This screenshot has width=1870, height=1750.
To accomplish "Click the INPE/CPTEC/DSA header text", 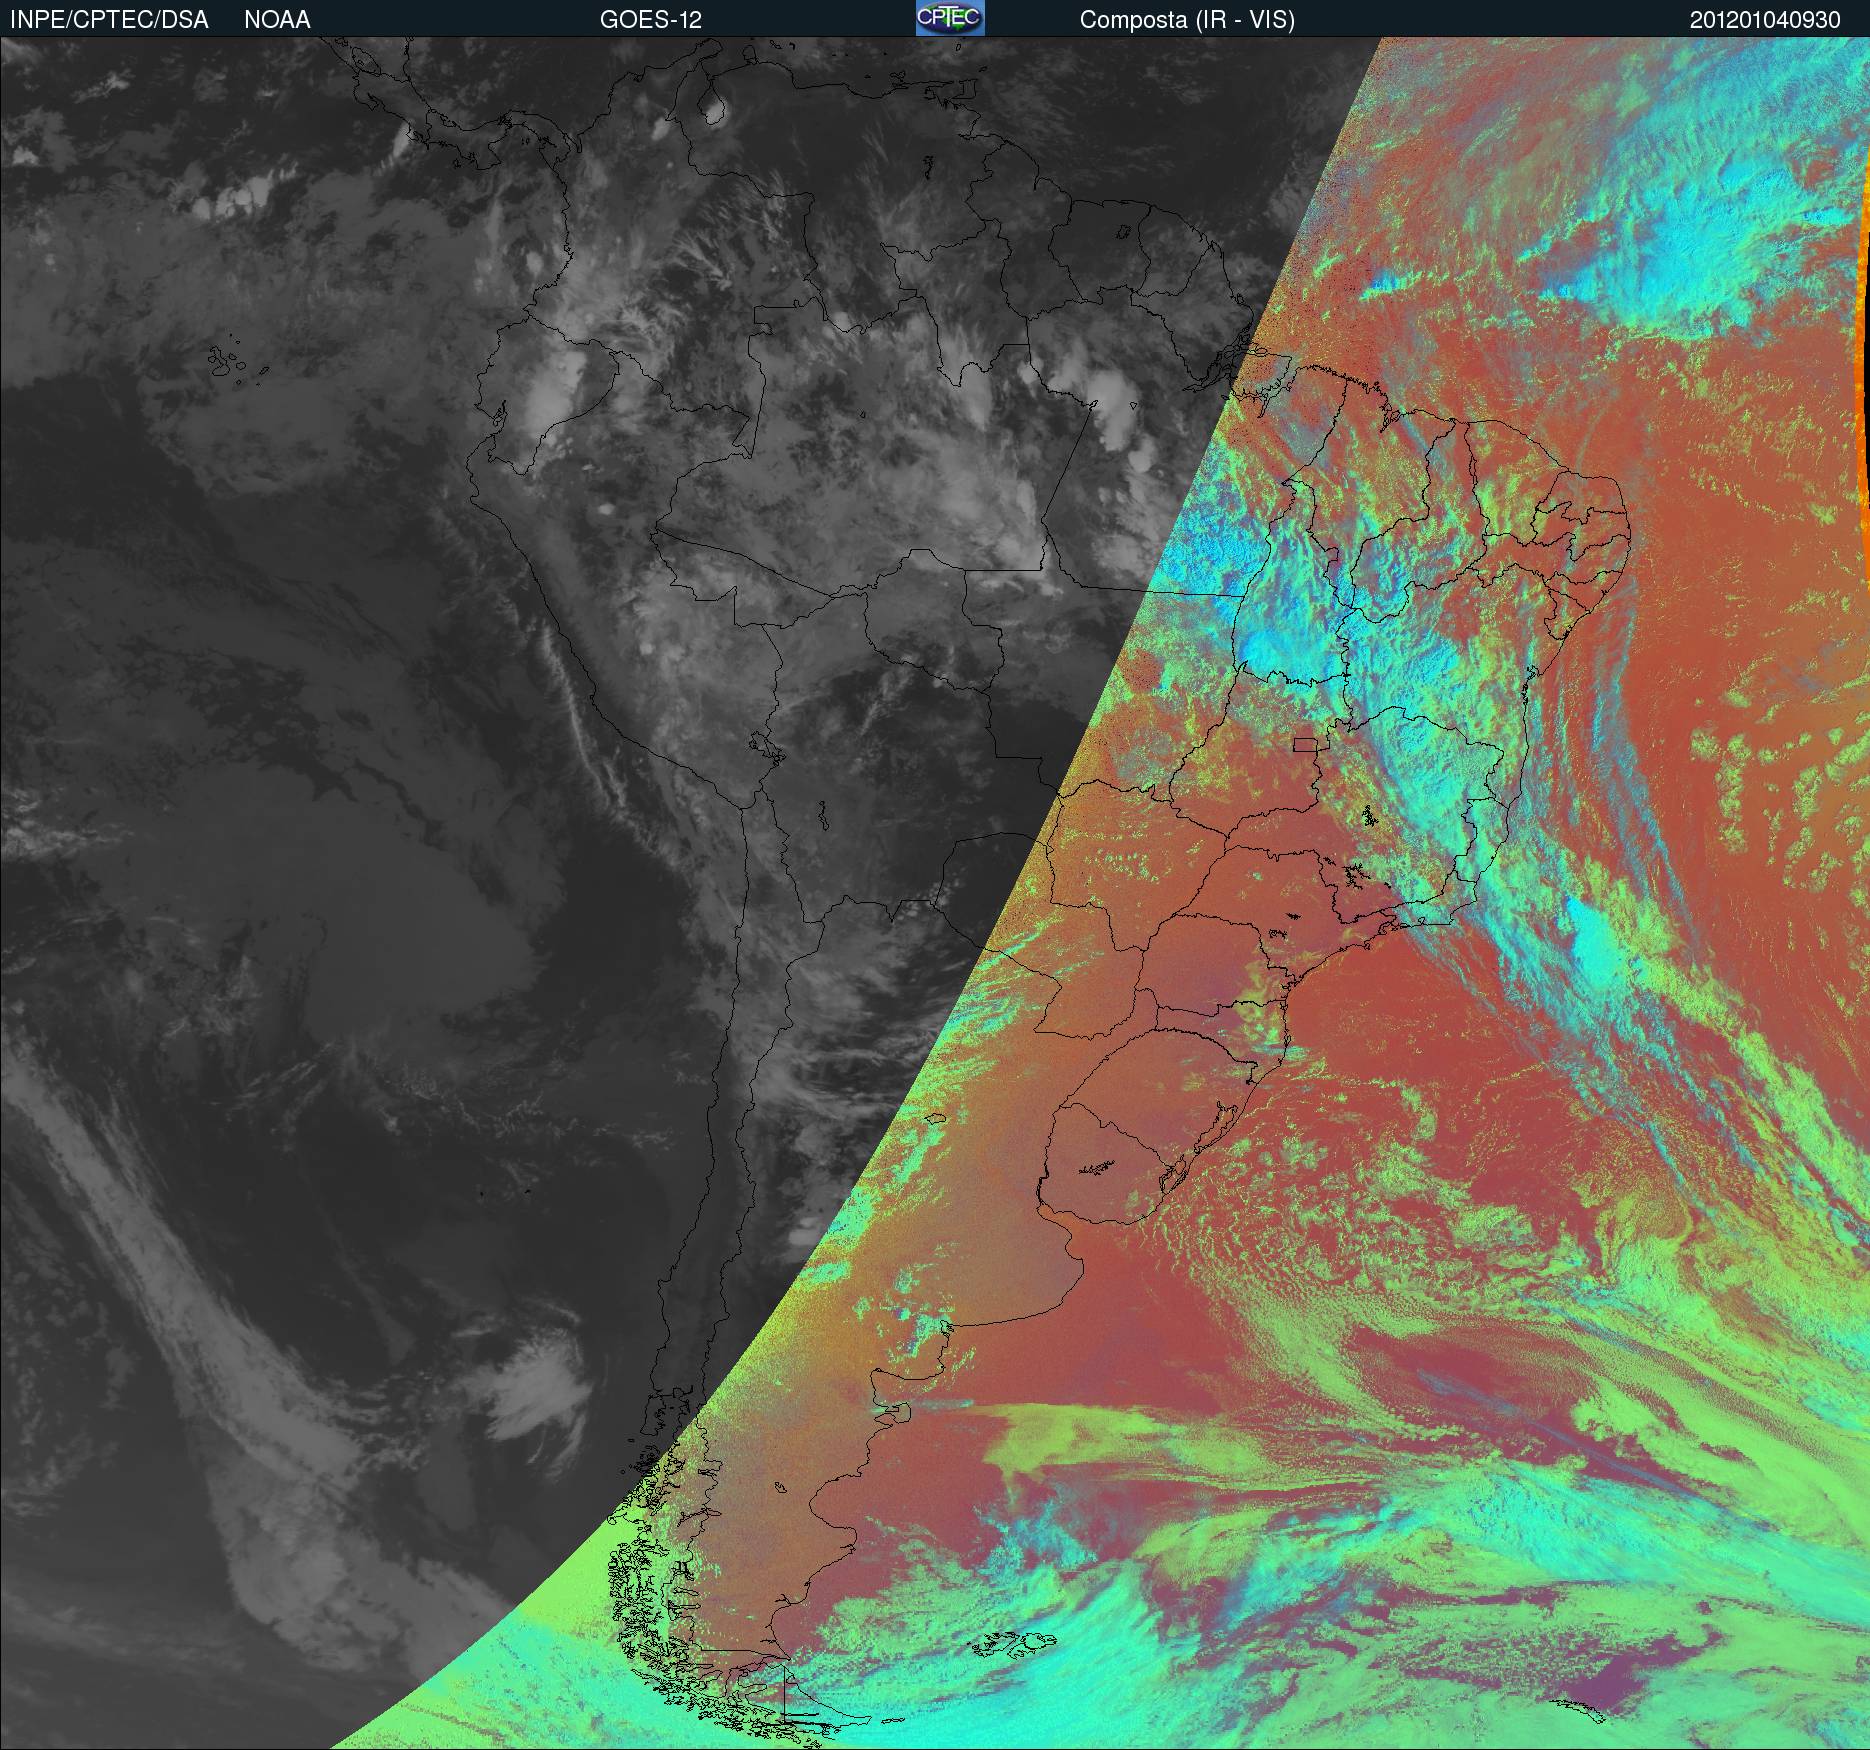I will 109,20.
